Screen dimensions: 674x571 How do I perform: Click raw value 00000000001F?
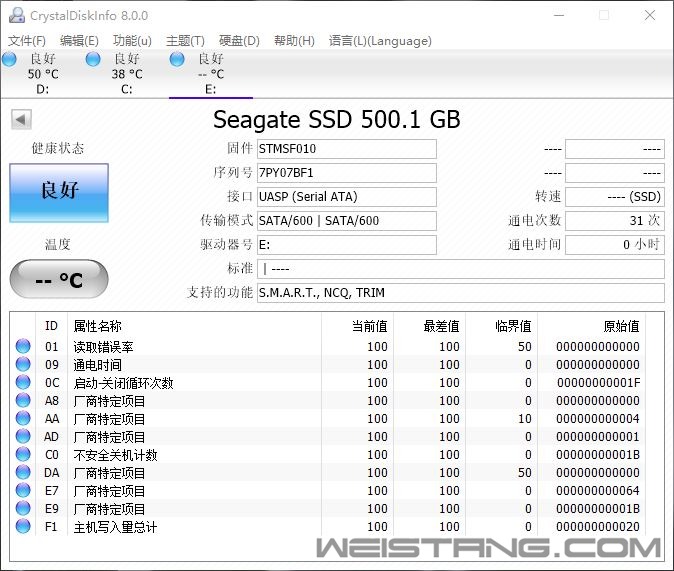click(x=598, y=383)
